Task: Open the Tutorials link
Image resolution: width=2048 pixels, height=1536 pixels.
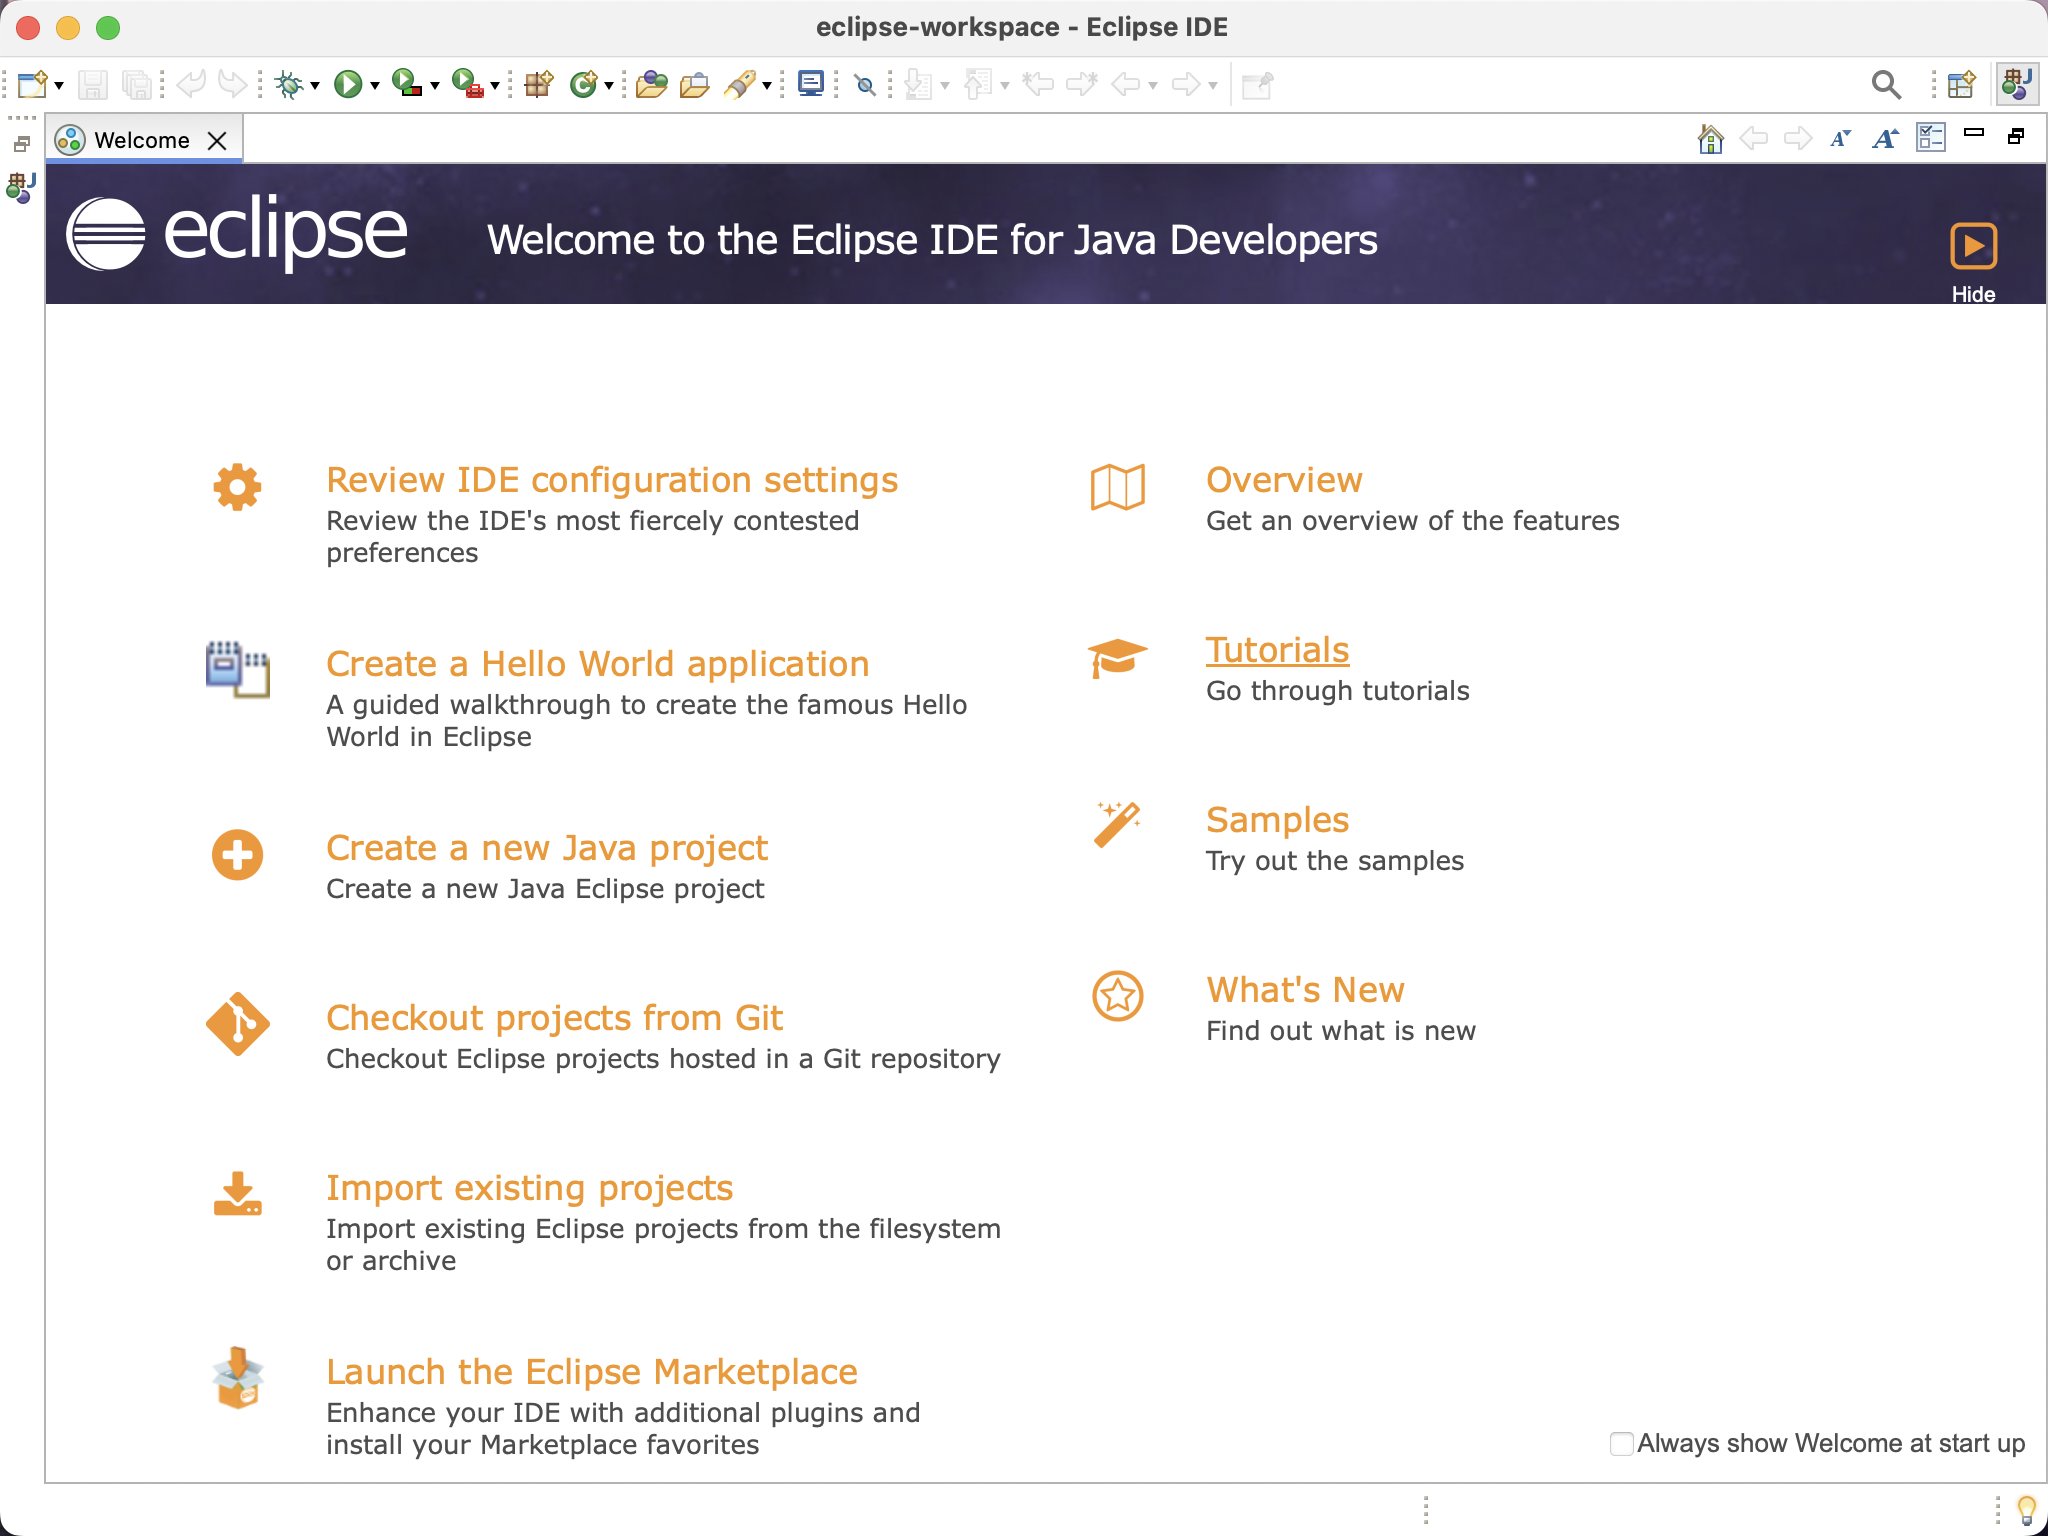Action: point(1278,650)
